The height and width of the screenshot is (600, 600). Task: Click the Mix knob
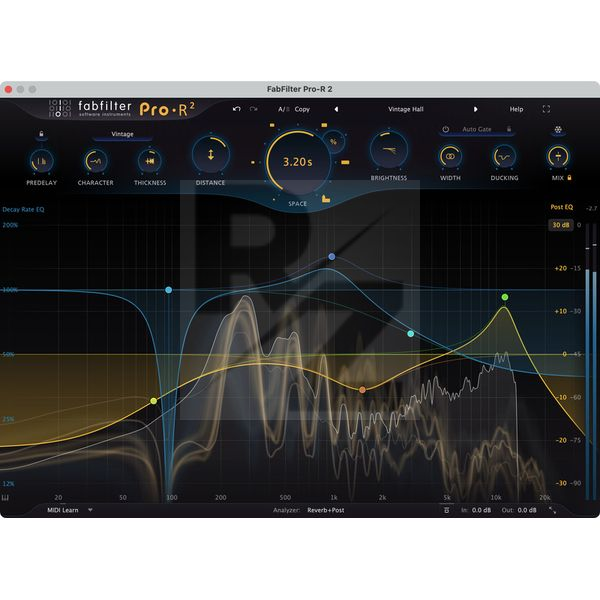(x=558, y=156)
